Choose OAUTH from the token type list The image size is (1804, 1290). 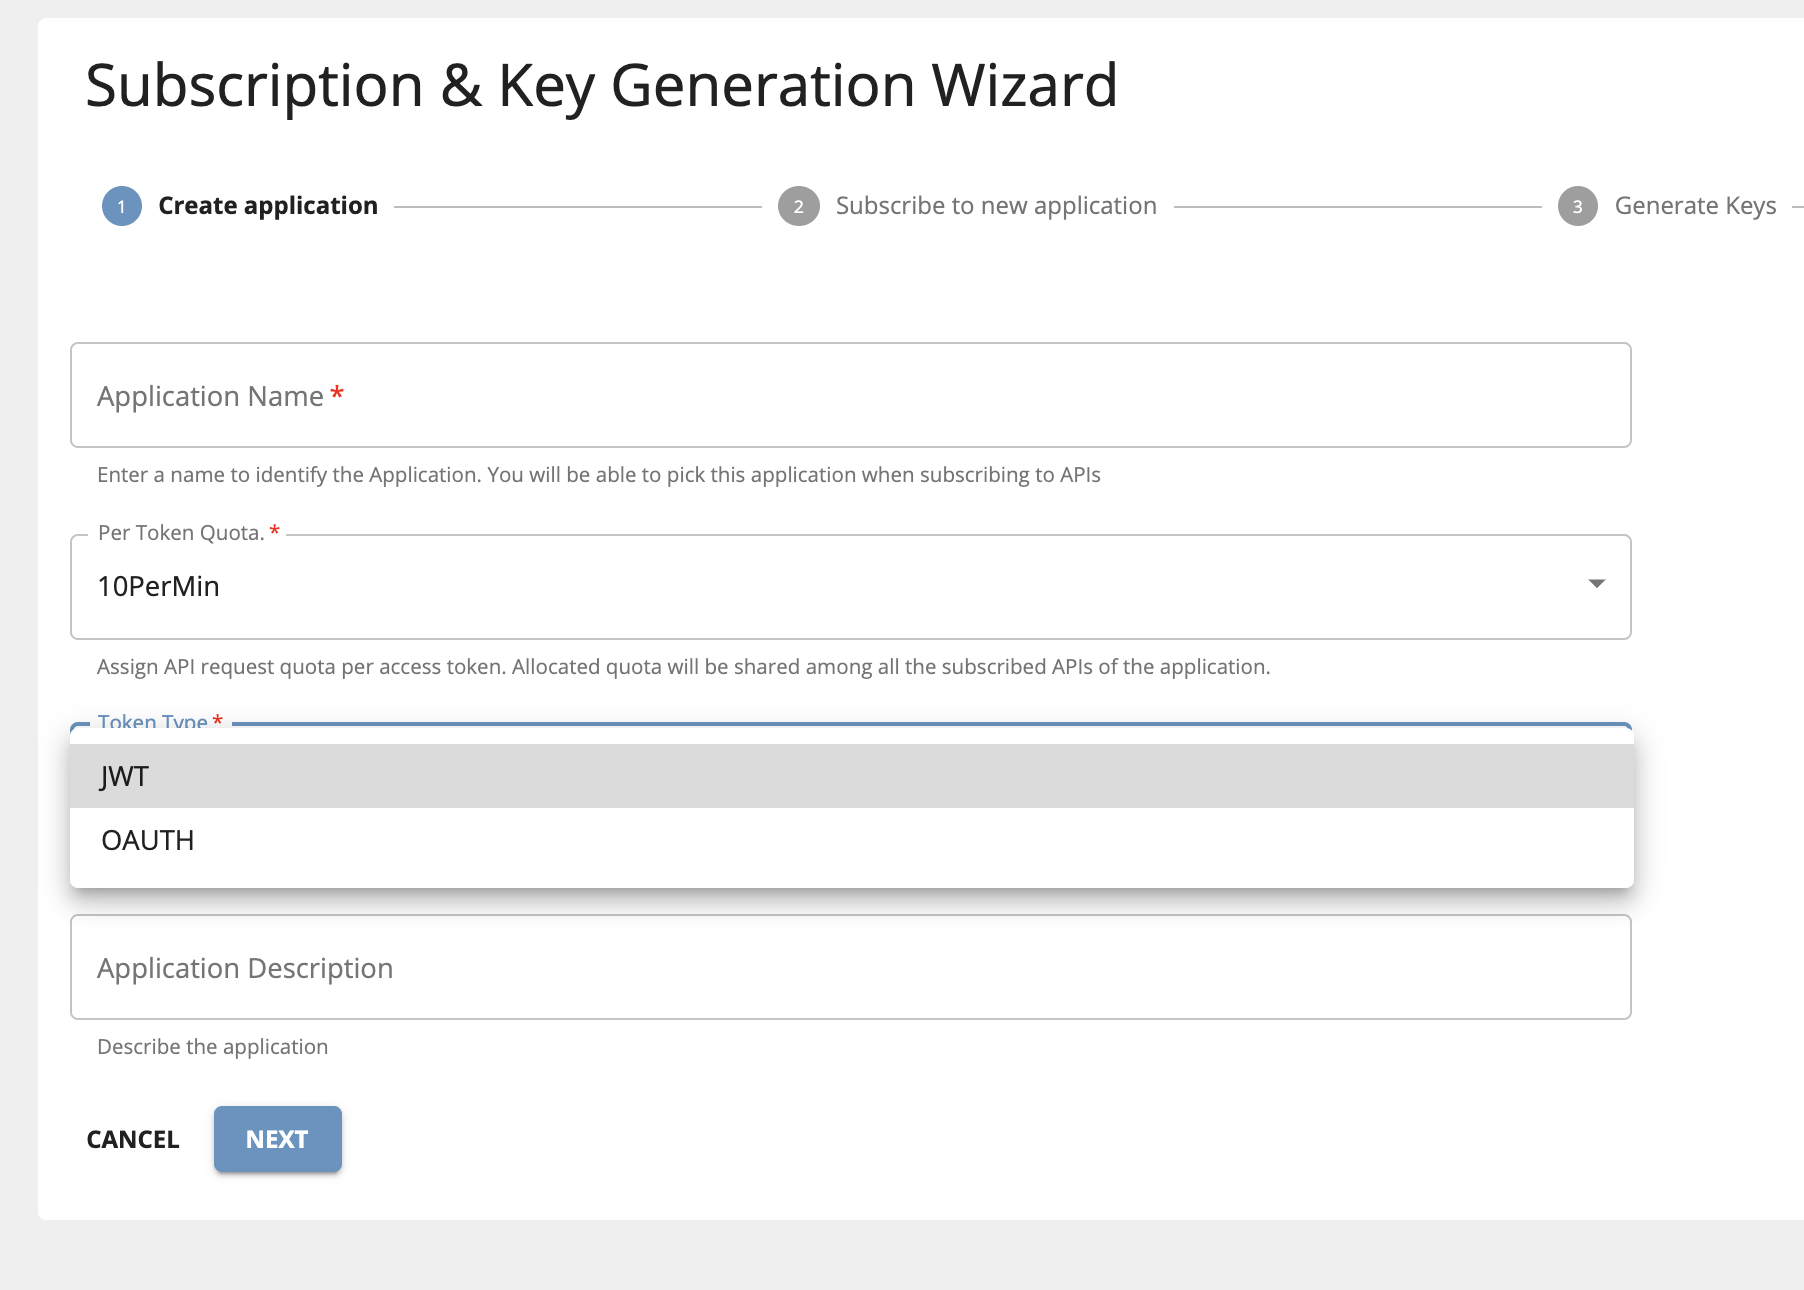tap(852, 840)
